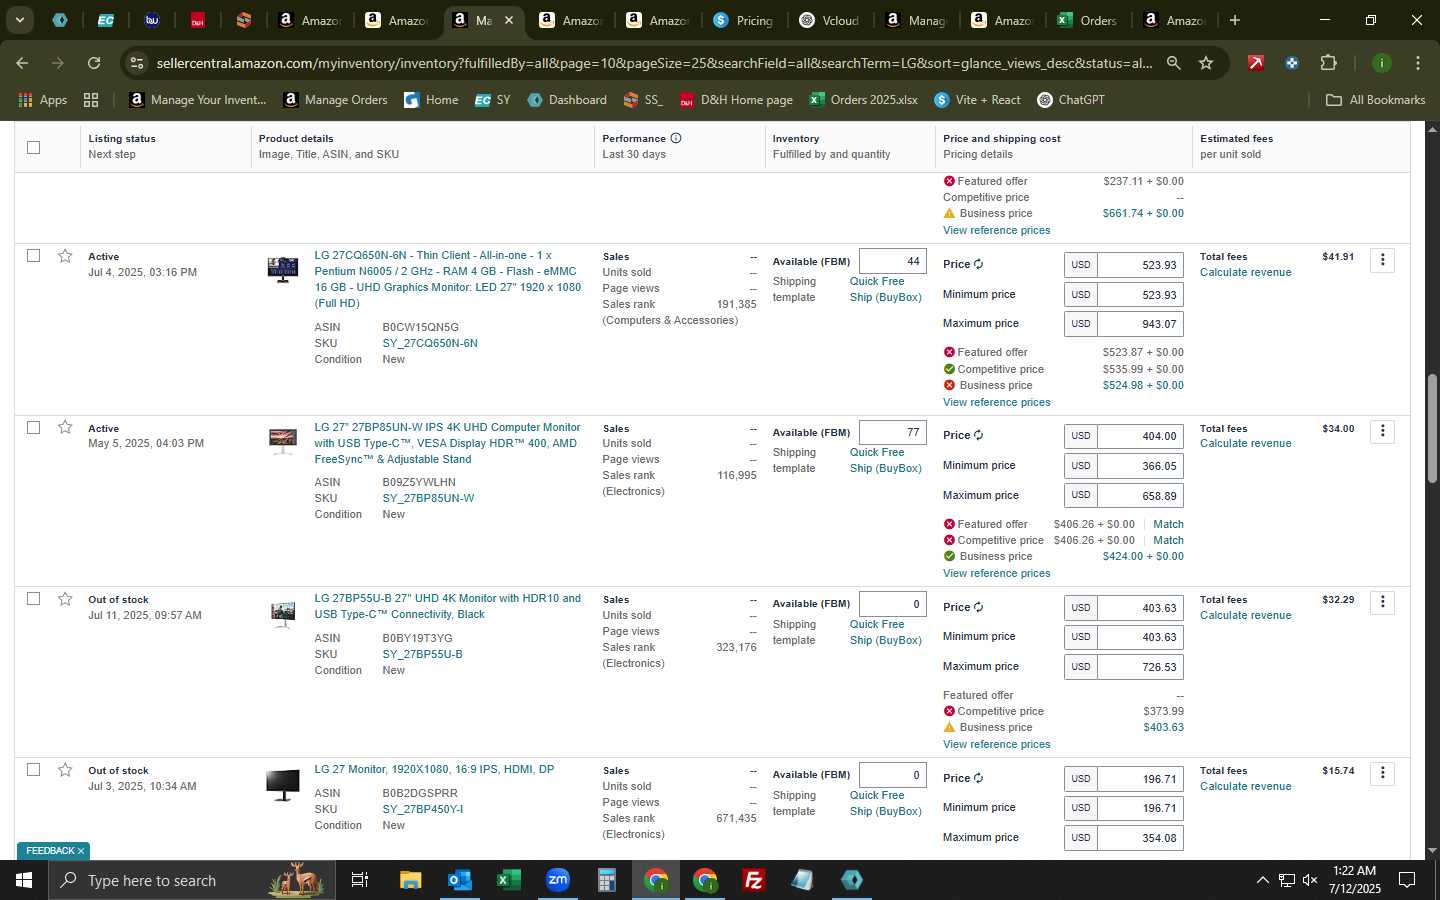1440x900 pixels.
Task: Refresh price icon for the 403.63 listing
Action: (978, 607)
